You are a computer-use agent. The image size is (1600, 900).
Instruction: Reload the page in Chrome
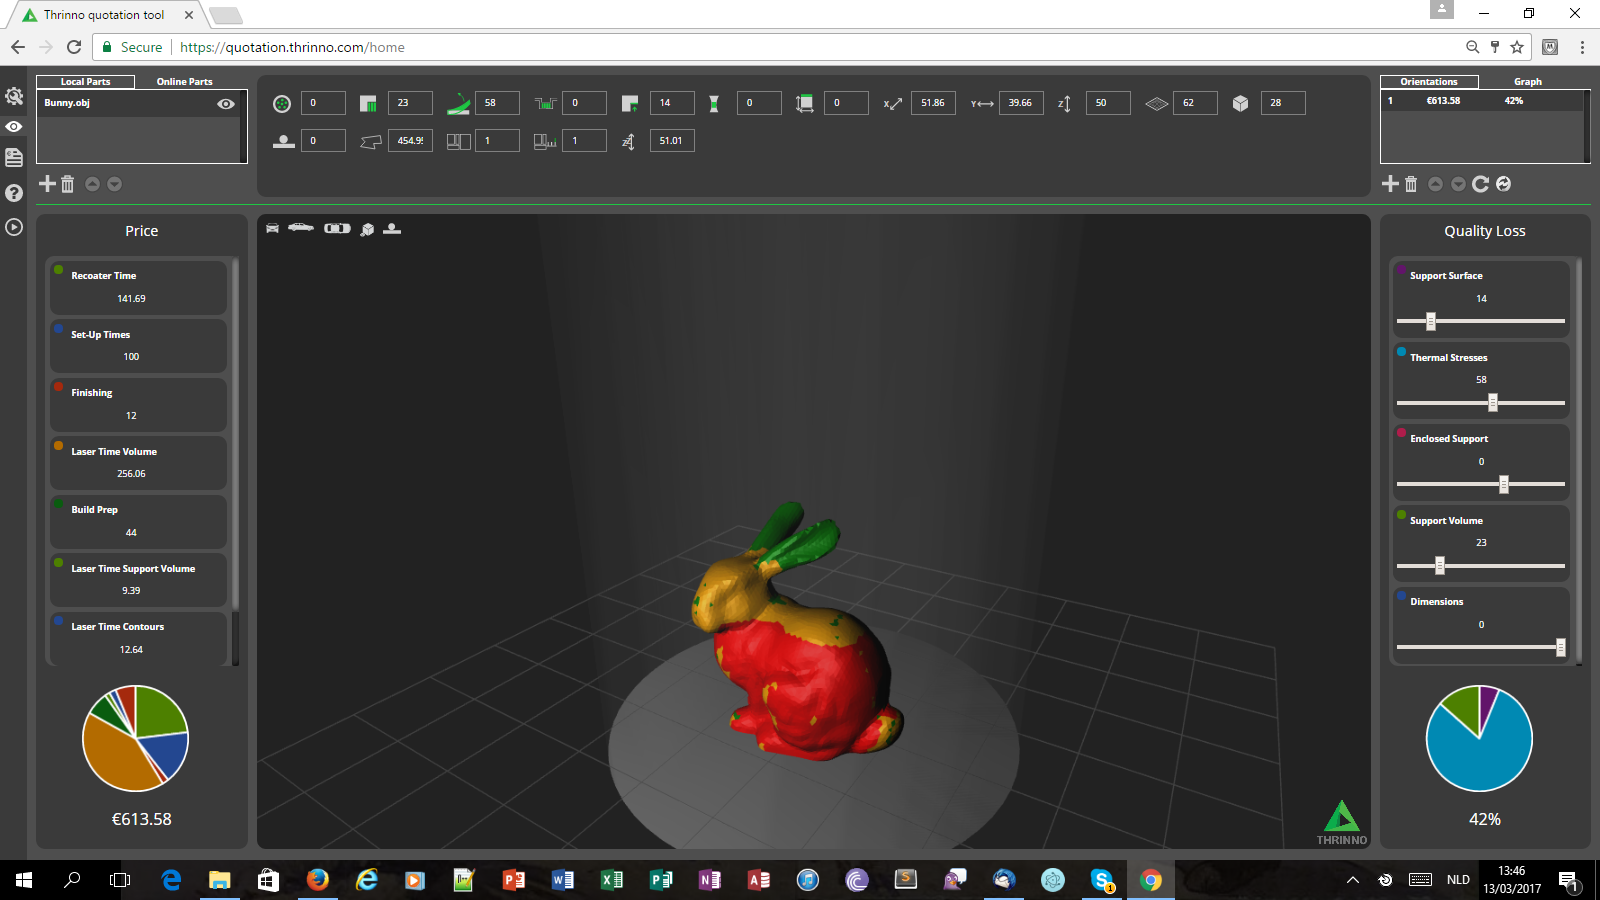point(74,47)
